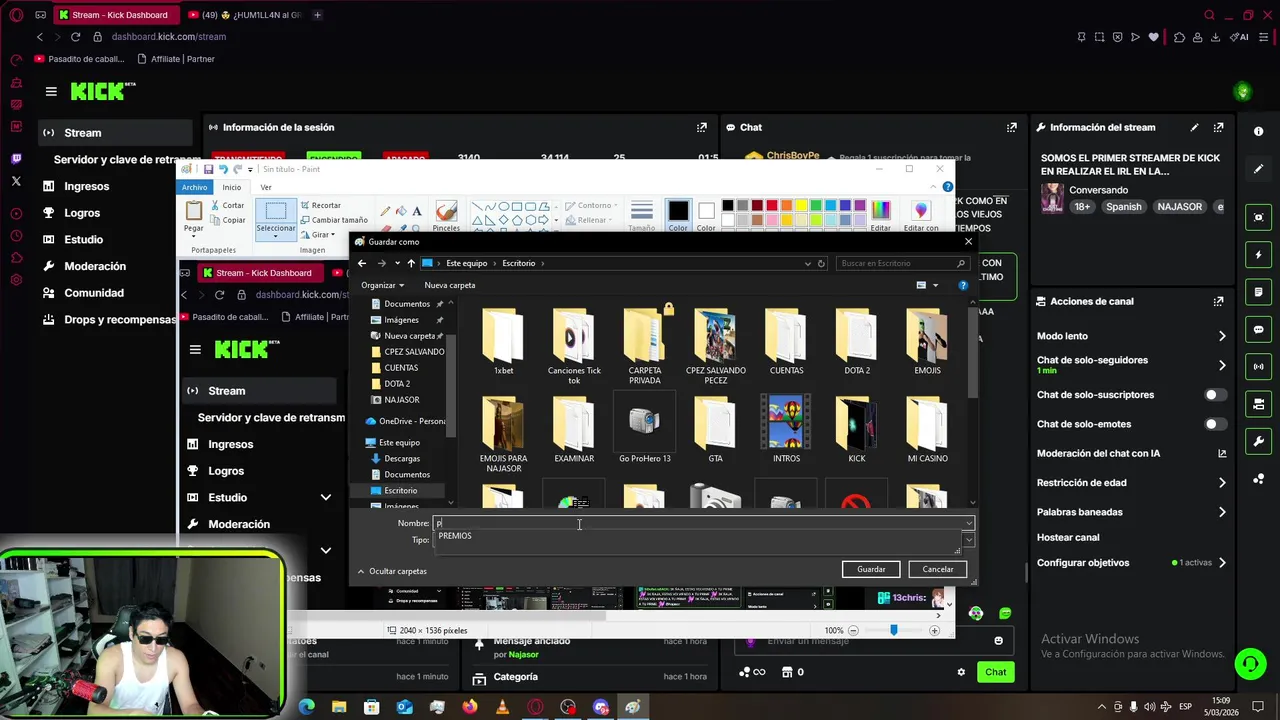The height and width of the screenshot is (720, 1280).
Task: Select the Go ProHero 13 item
Action: tap(645, 429)
